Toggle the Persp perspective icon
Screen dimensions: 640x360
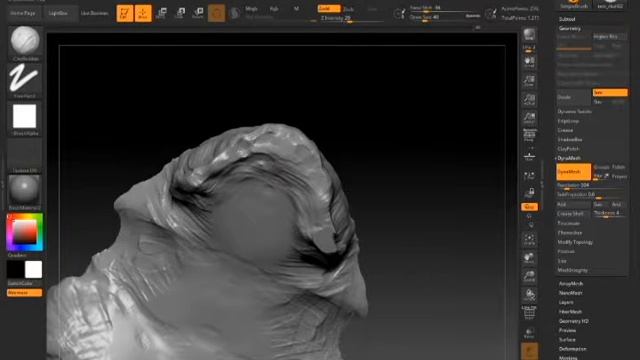529,136
